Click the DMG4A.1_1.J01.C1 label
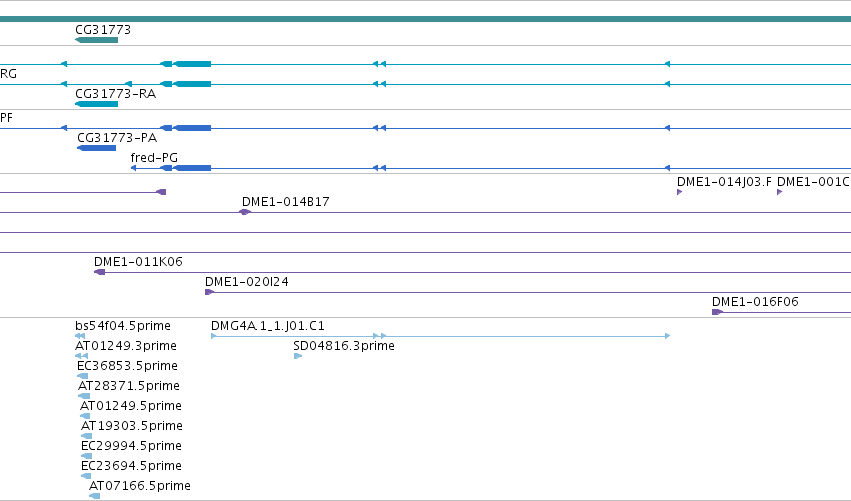851x501 pixels. pos(268,326)
